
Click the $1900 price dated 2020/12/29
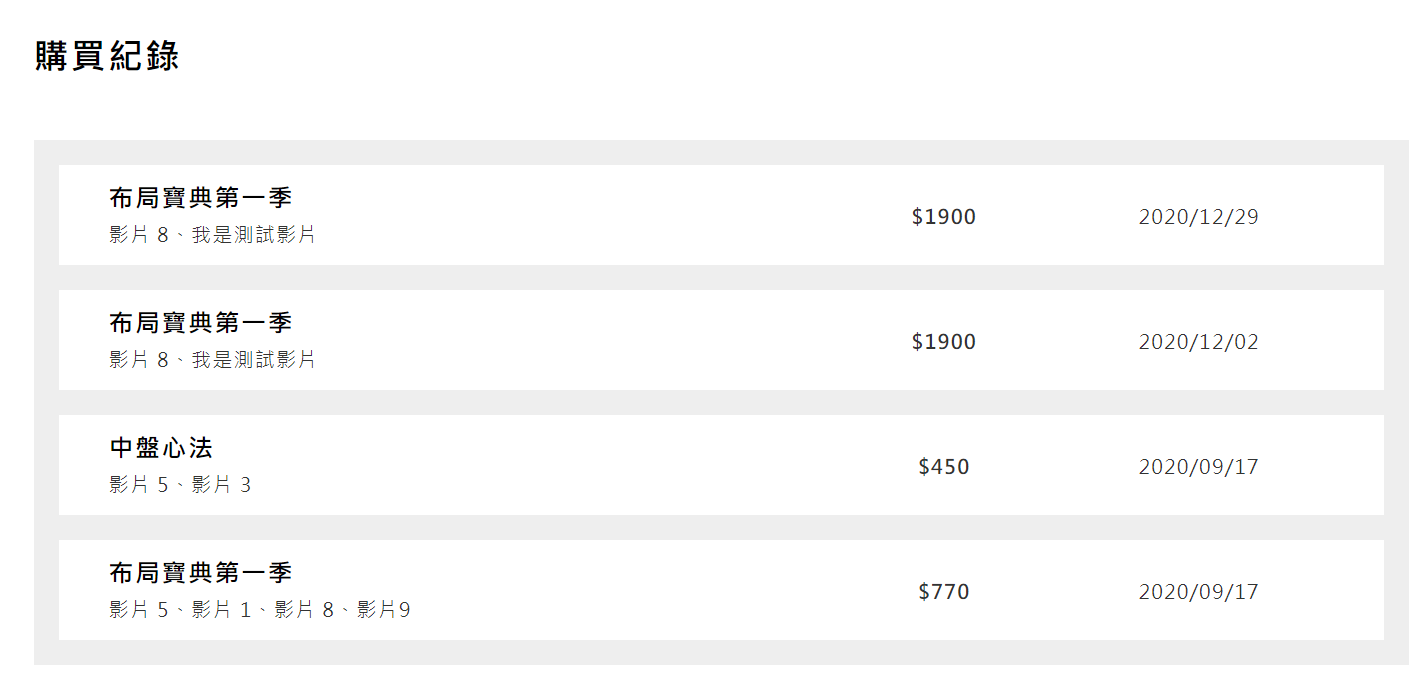click(943, 217)
